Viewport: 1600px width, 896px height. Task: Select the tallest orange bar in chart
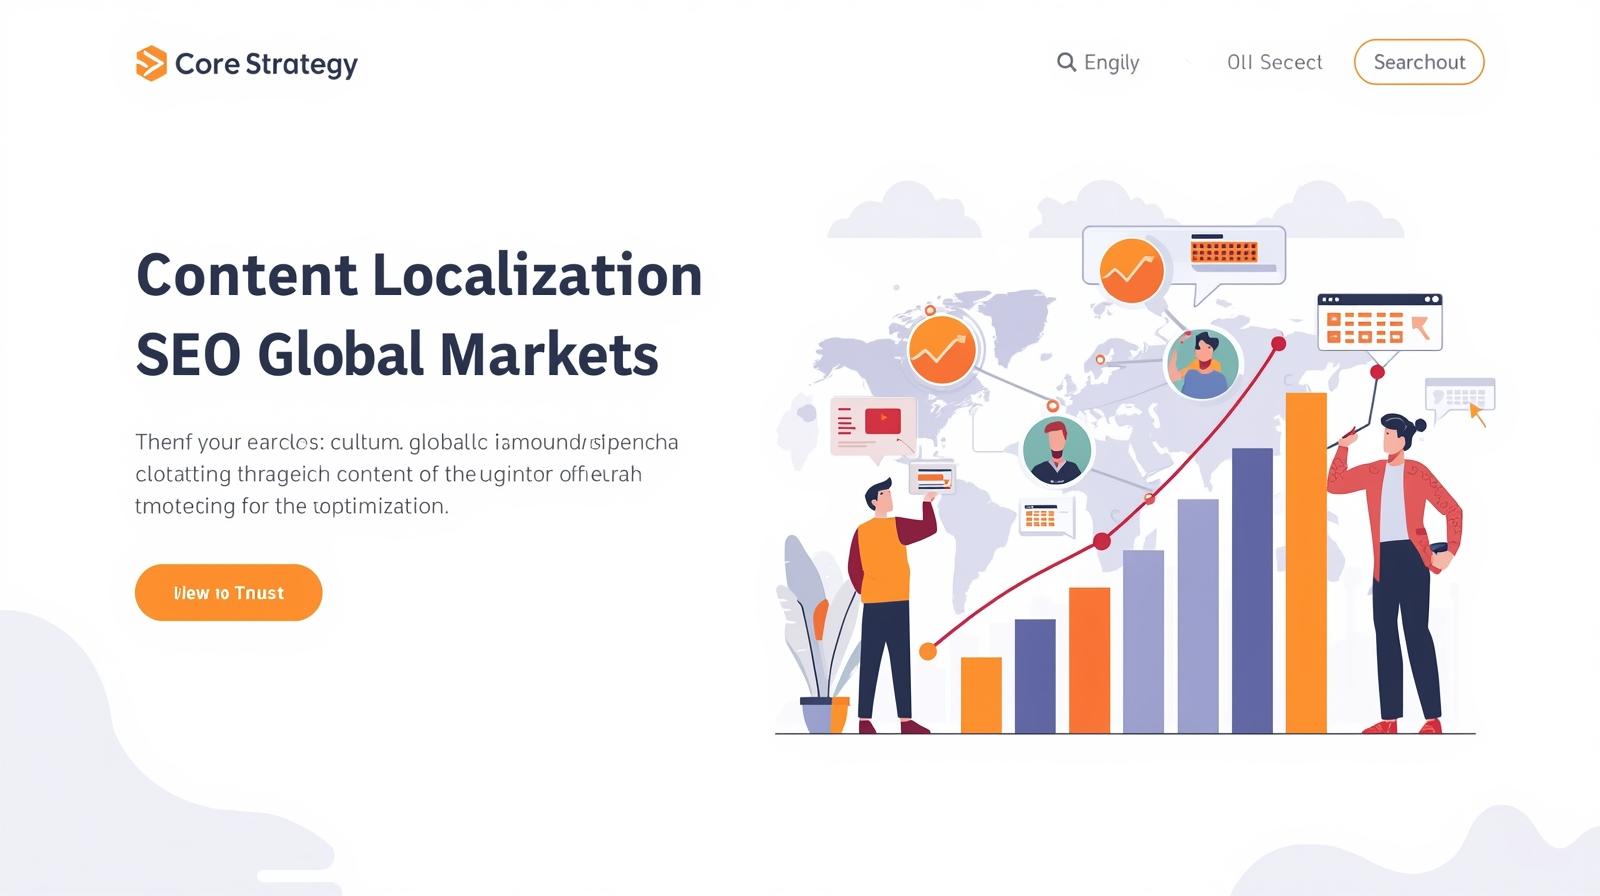pyautogui.click(x=1305, y=562)
